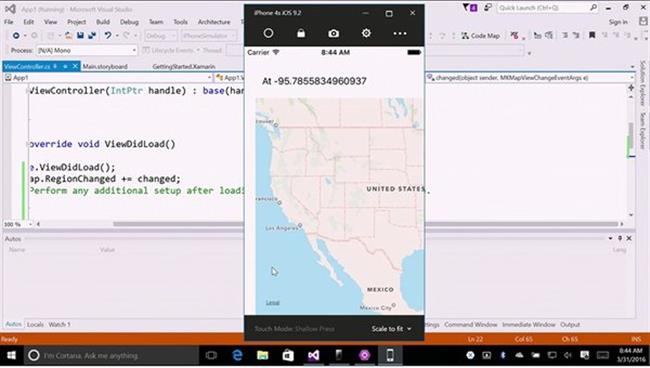Image resolution: width=650 pixels, height=368 pixels.
Task: Open Microsoft Edge from the taskbar
Action: pyautogui.click(x=237, y=355)
